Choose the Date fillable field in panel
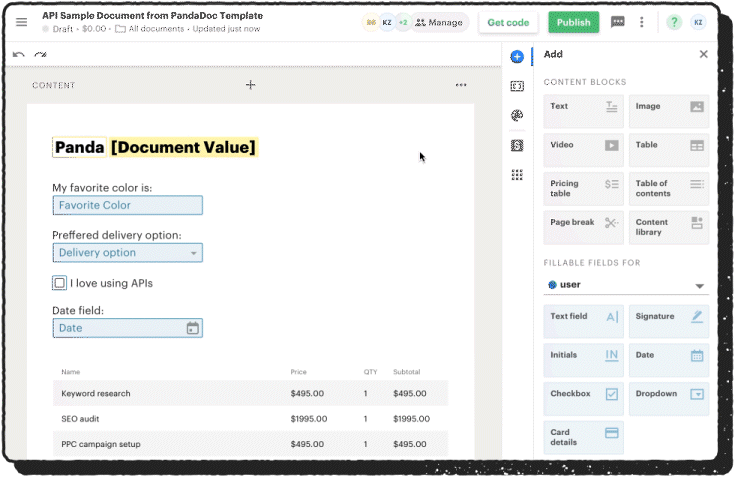The image size is (735, 477). click(668, 361)
